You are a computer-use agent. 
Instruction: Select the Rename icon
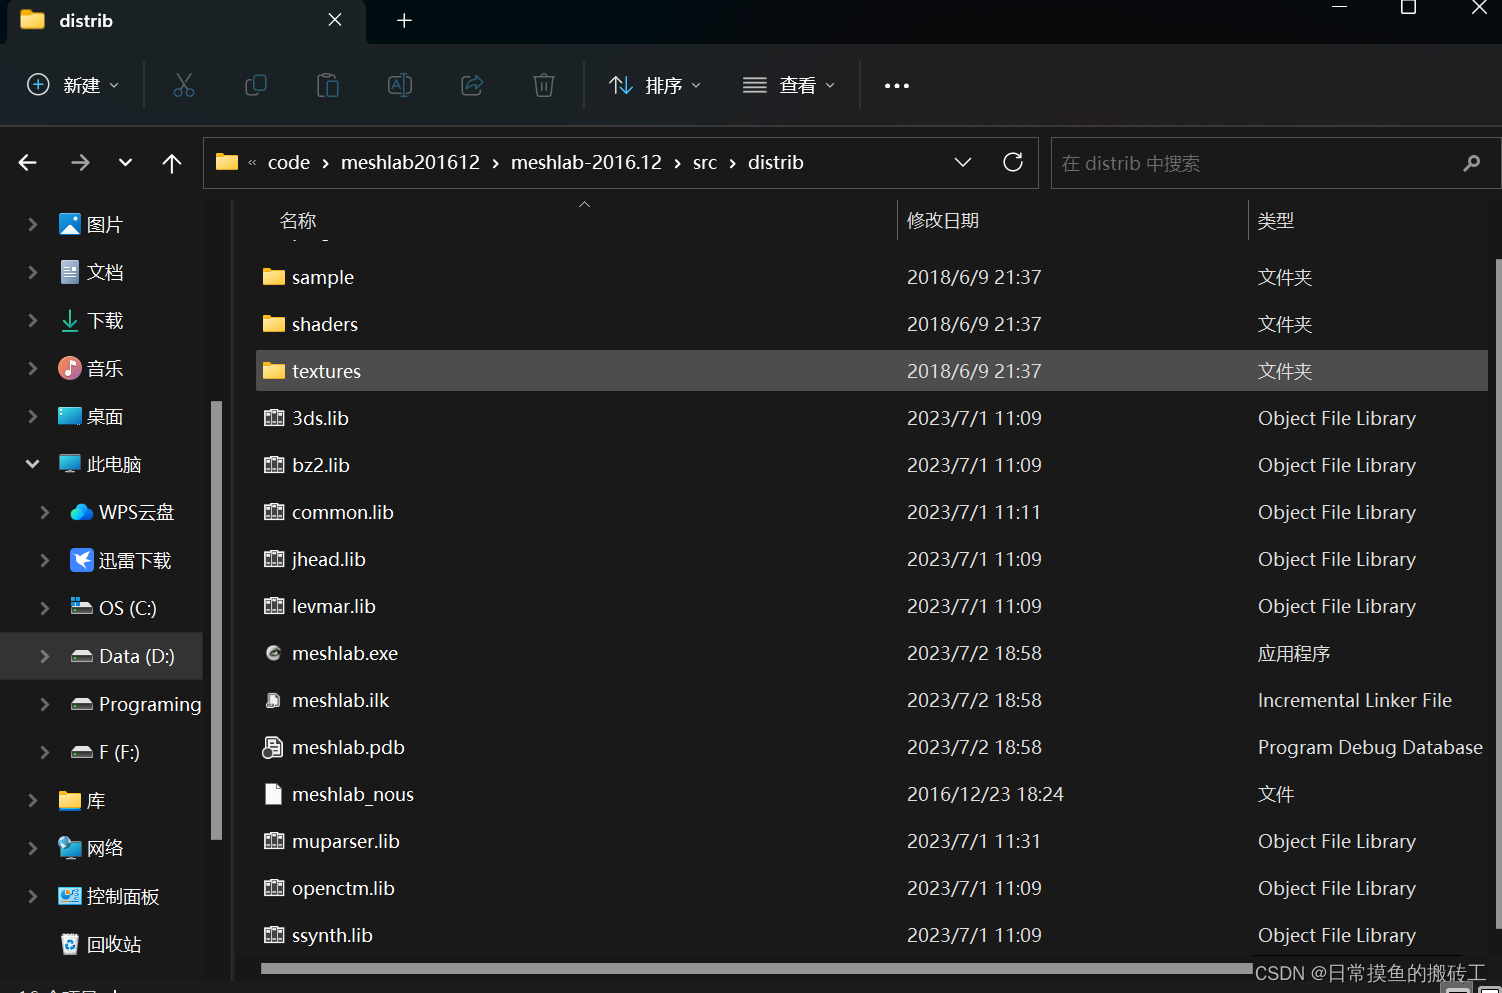point(400,85)
